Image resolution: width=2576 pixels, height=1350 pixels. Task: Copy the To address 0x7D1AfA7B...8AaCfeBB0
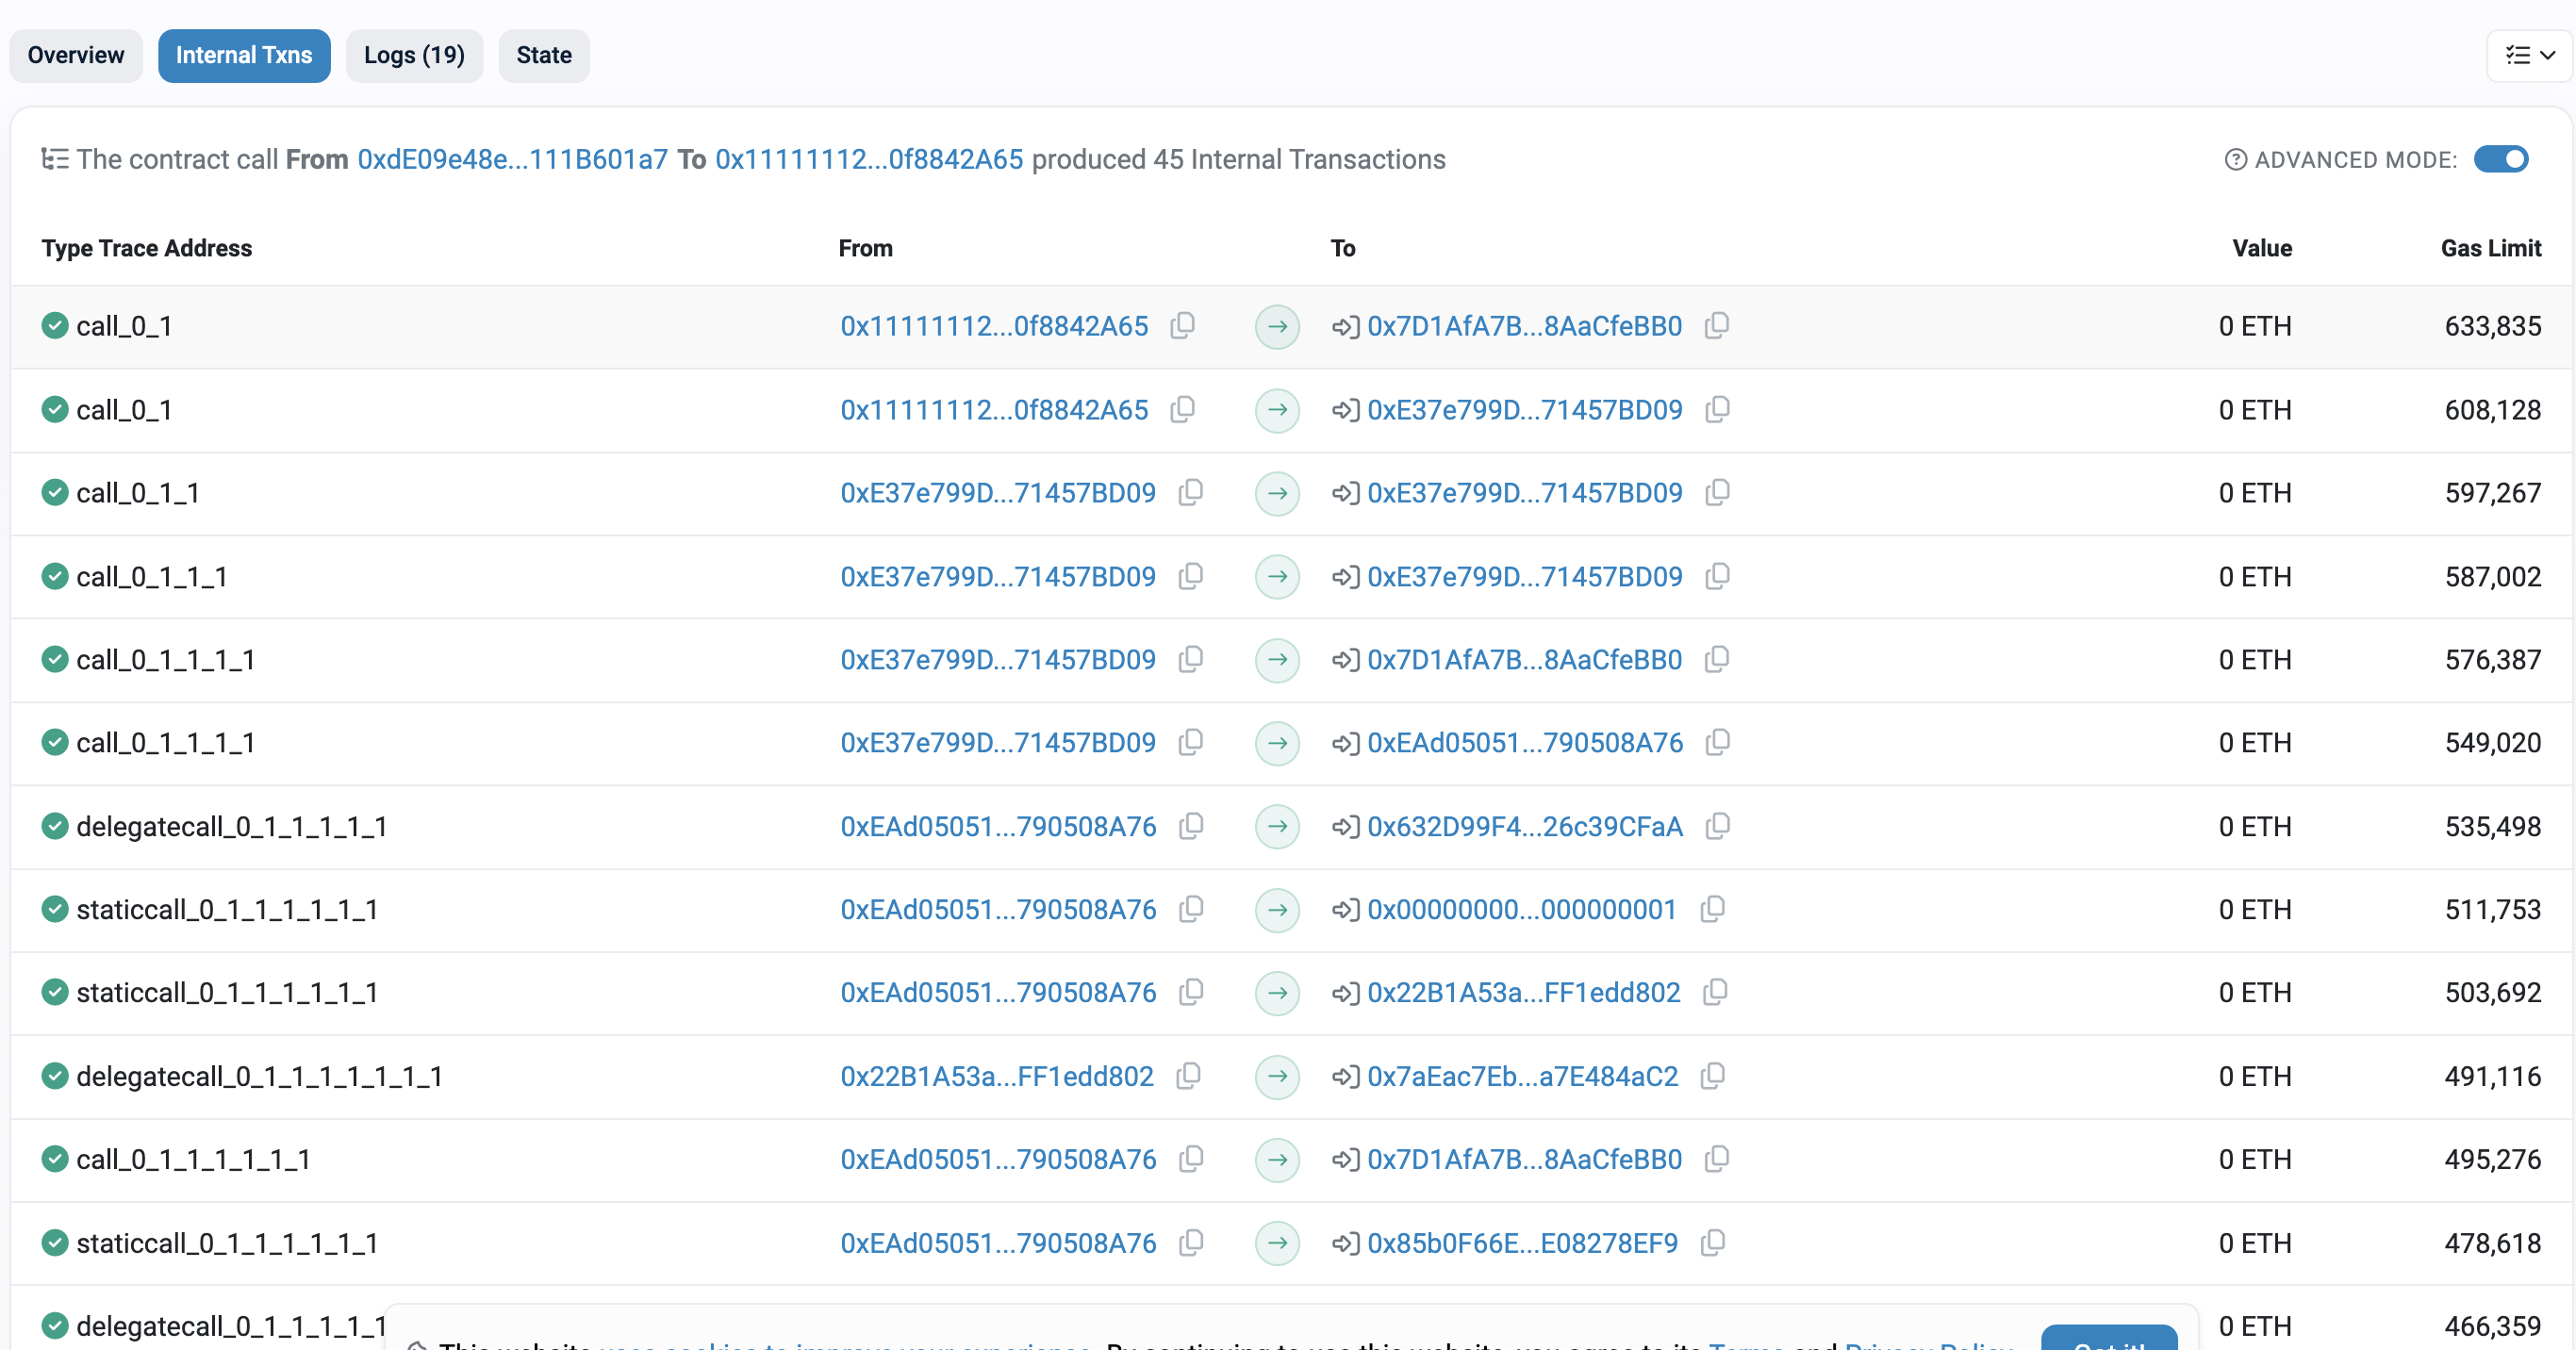pos(1717,326)
